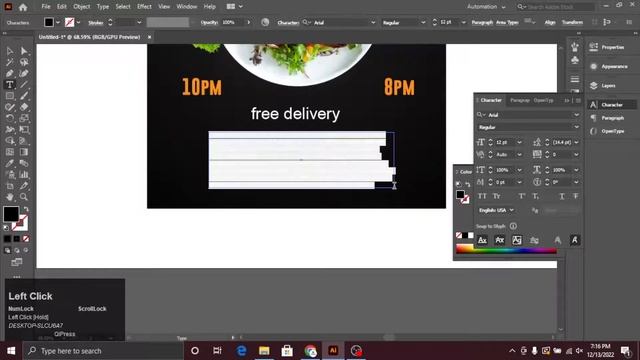Open the control bar fill color dropdown
The width and height of the screenshot is (640, 360).
(58, 22)
